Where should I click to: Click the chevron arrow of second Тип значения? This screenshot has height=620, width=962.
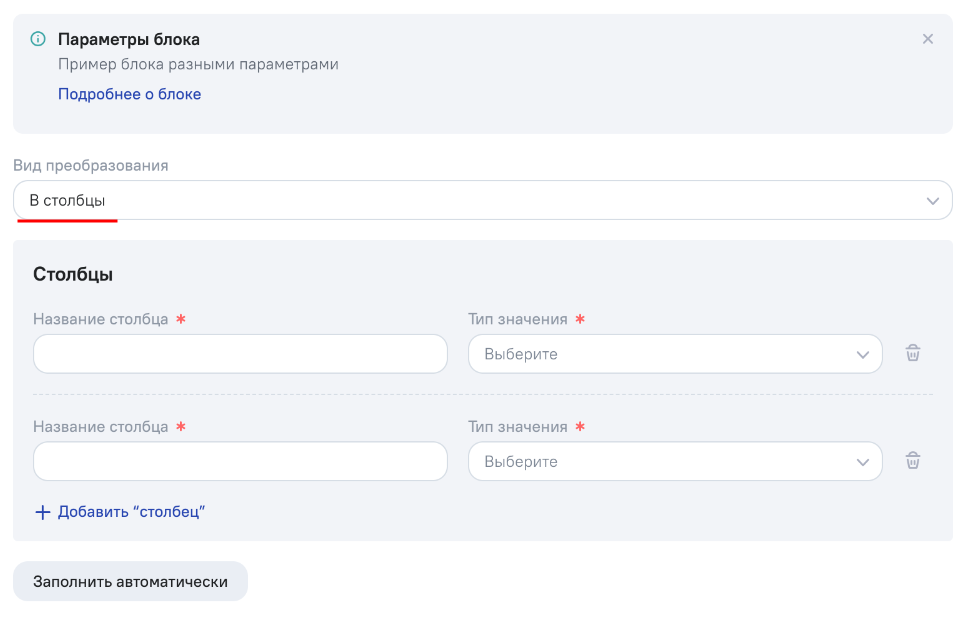(863, 462)
